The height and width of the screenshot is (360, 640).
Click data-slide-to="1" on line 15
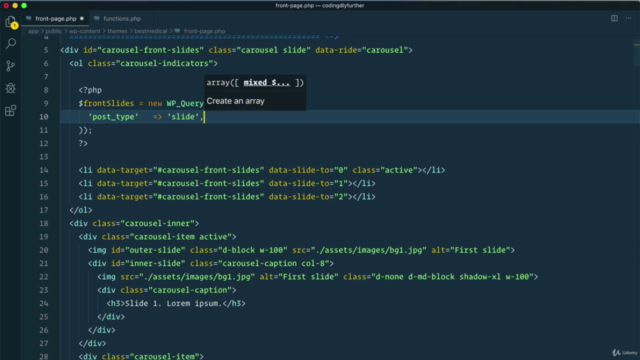point(308,184)
